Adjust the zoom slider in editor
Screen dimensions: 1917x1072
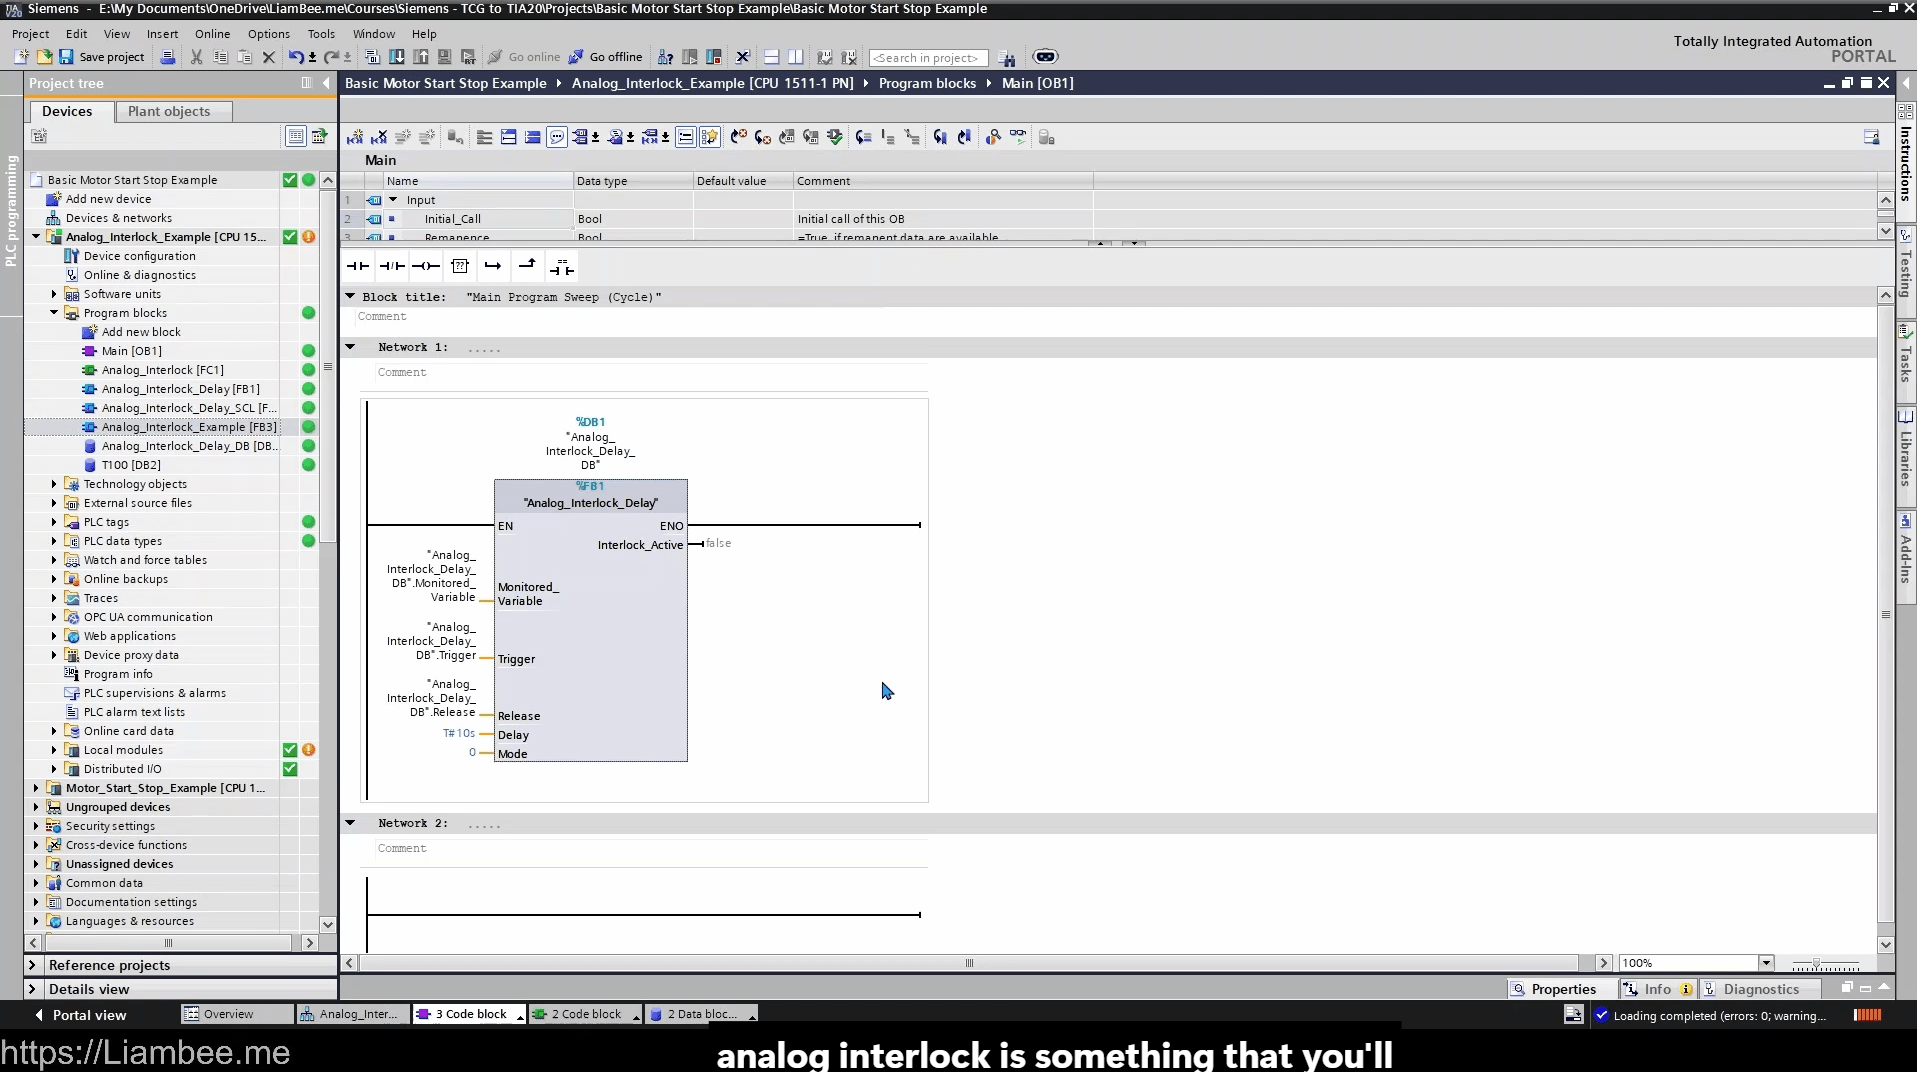click(1816, 964)
